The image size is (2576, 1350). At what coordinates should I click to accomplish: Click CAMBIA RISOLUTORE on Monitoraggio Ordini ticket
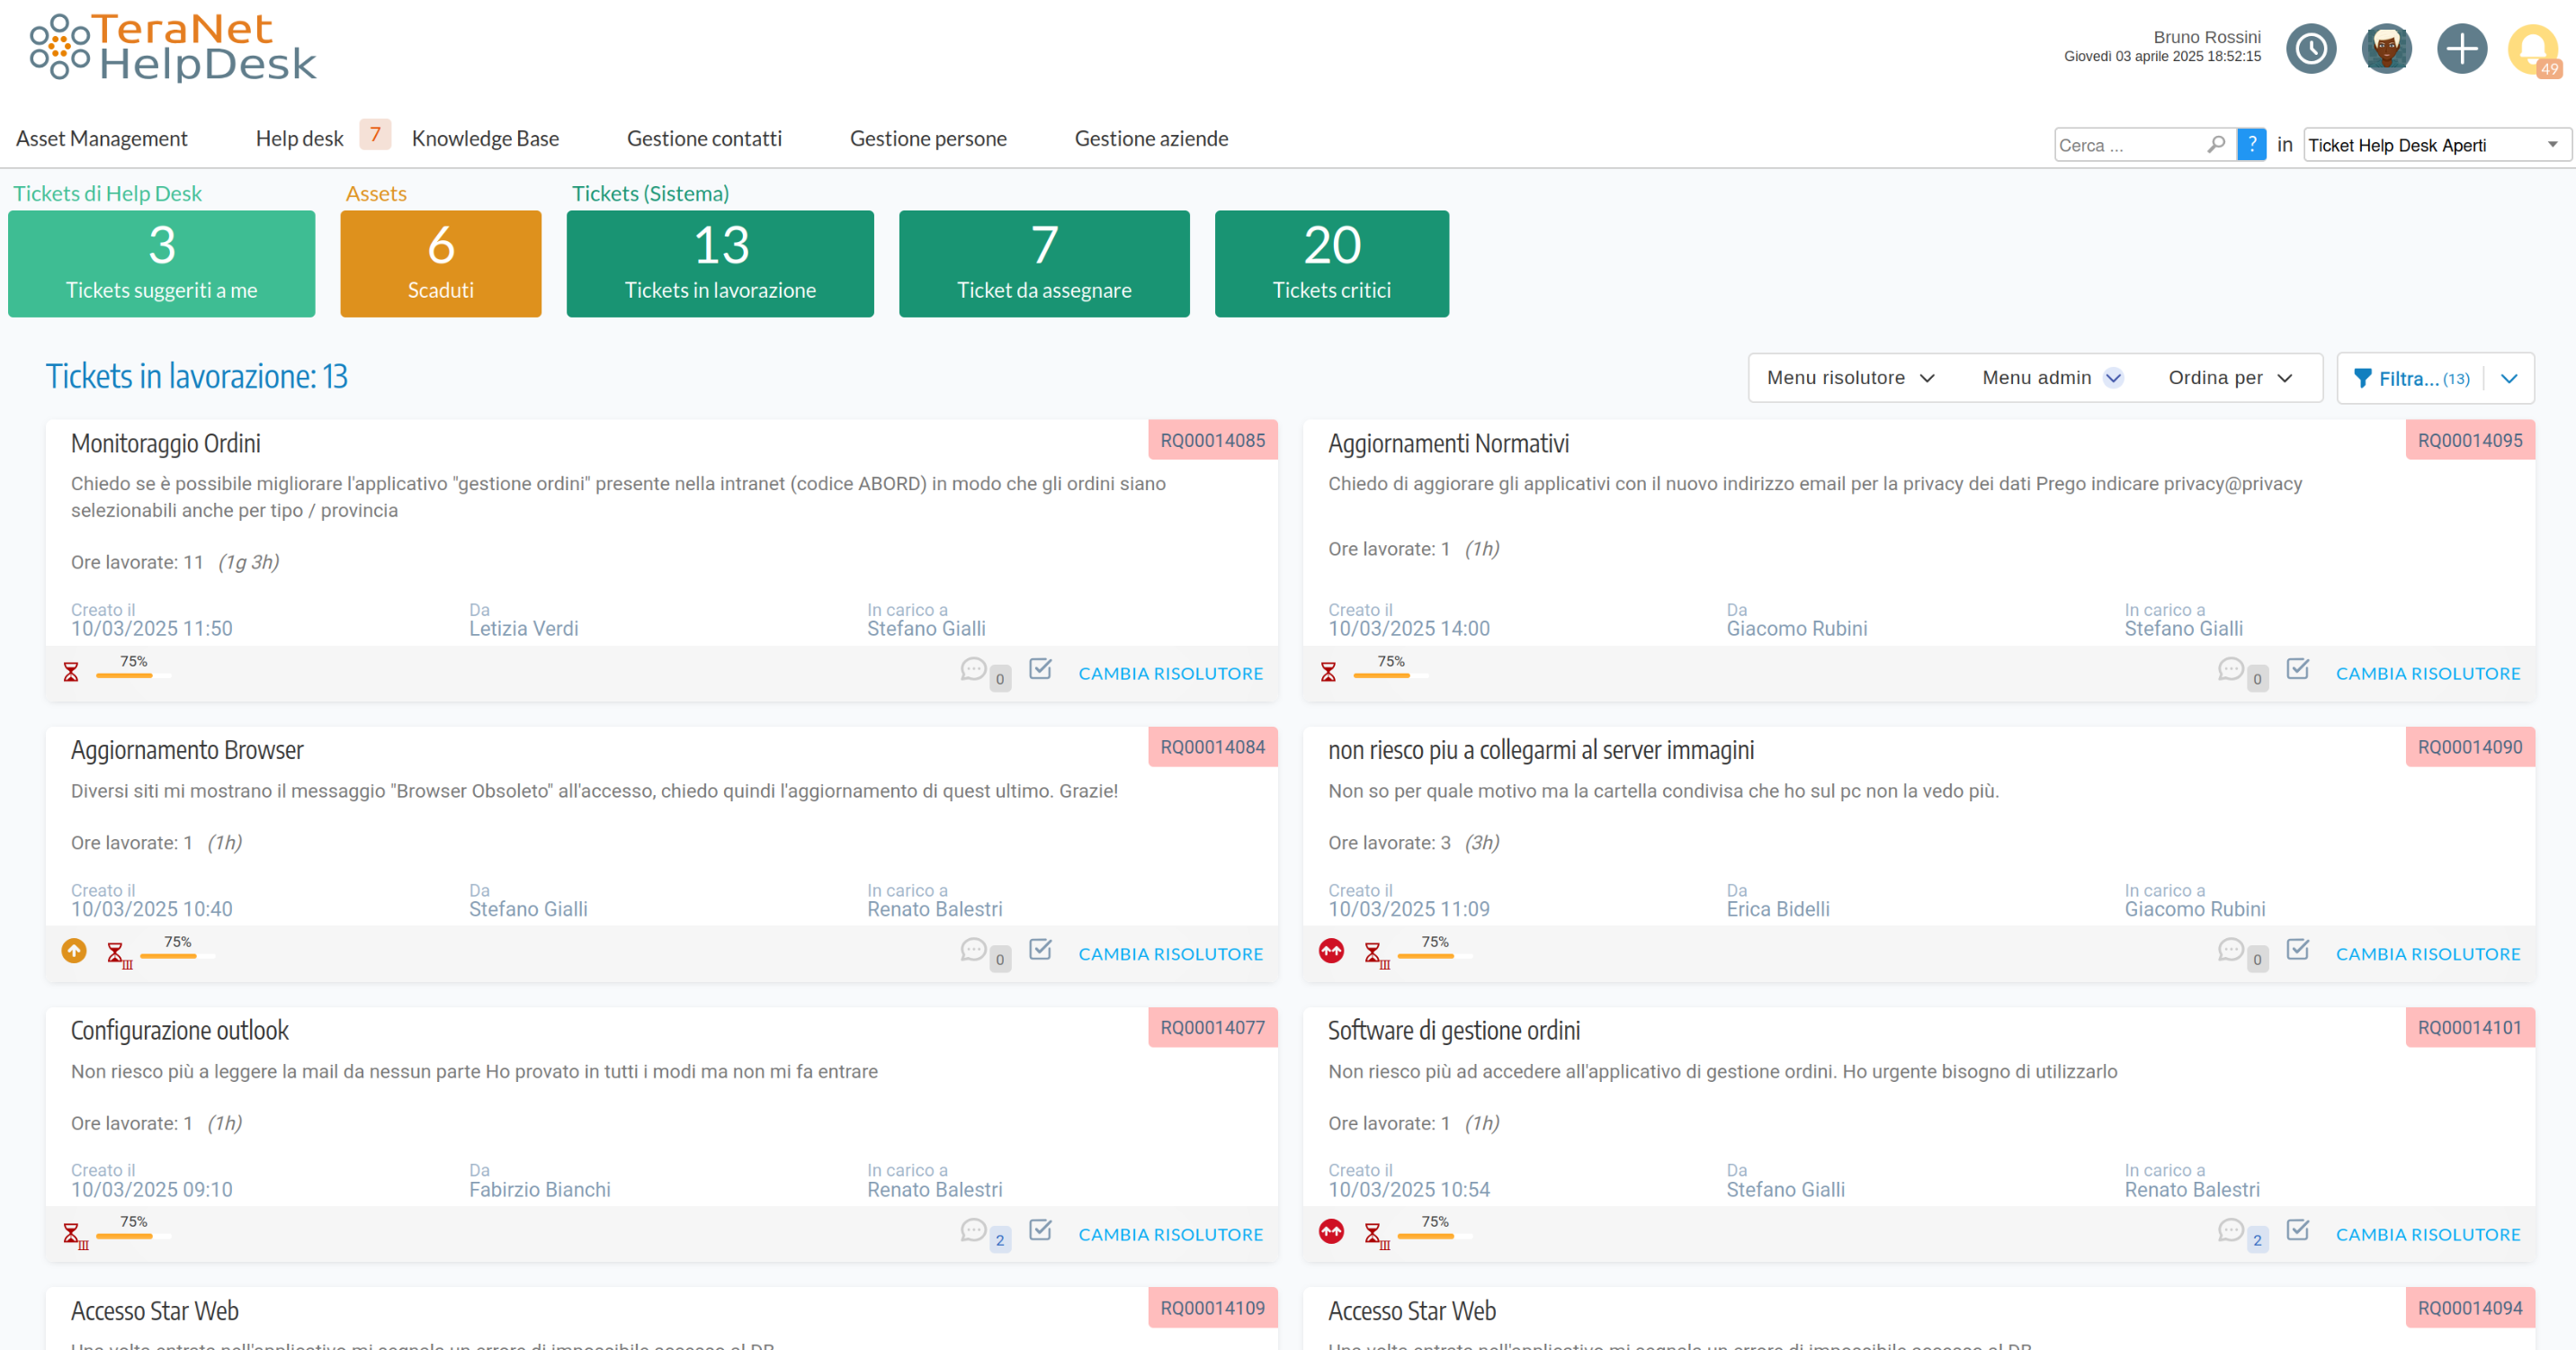(1170, 674)
